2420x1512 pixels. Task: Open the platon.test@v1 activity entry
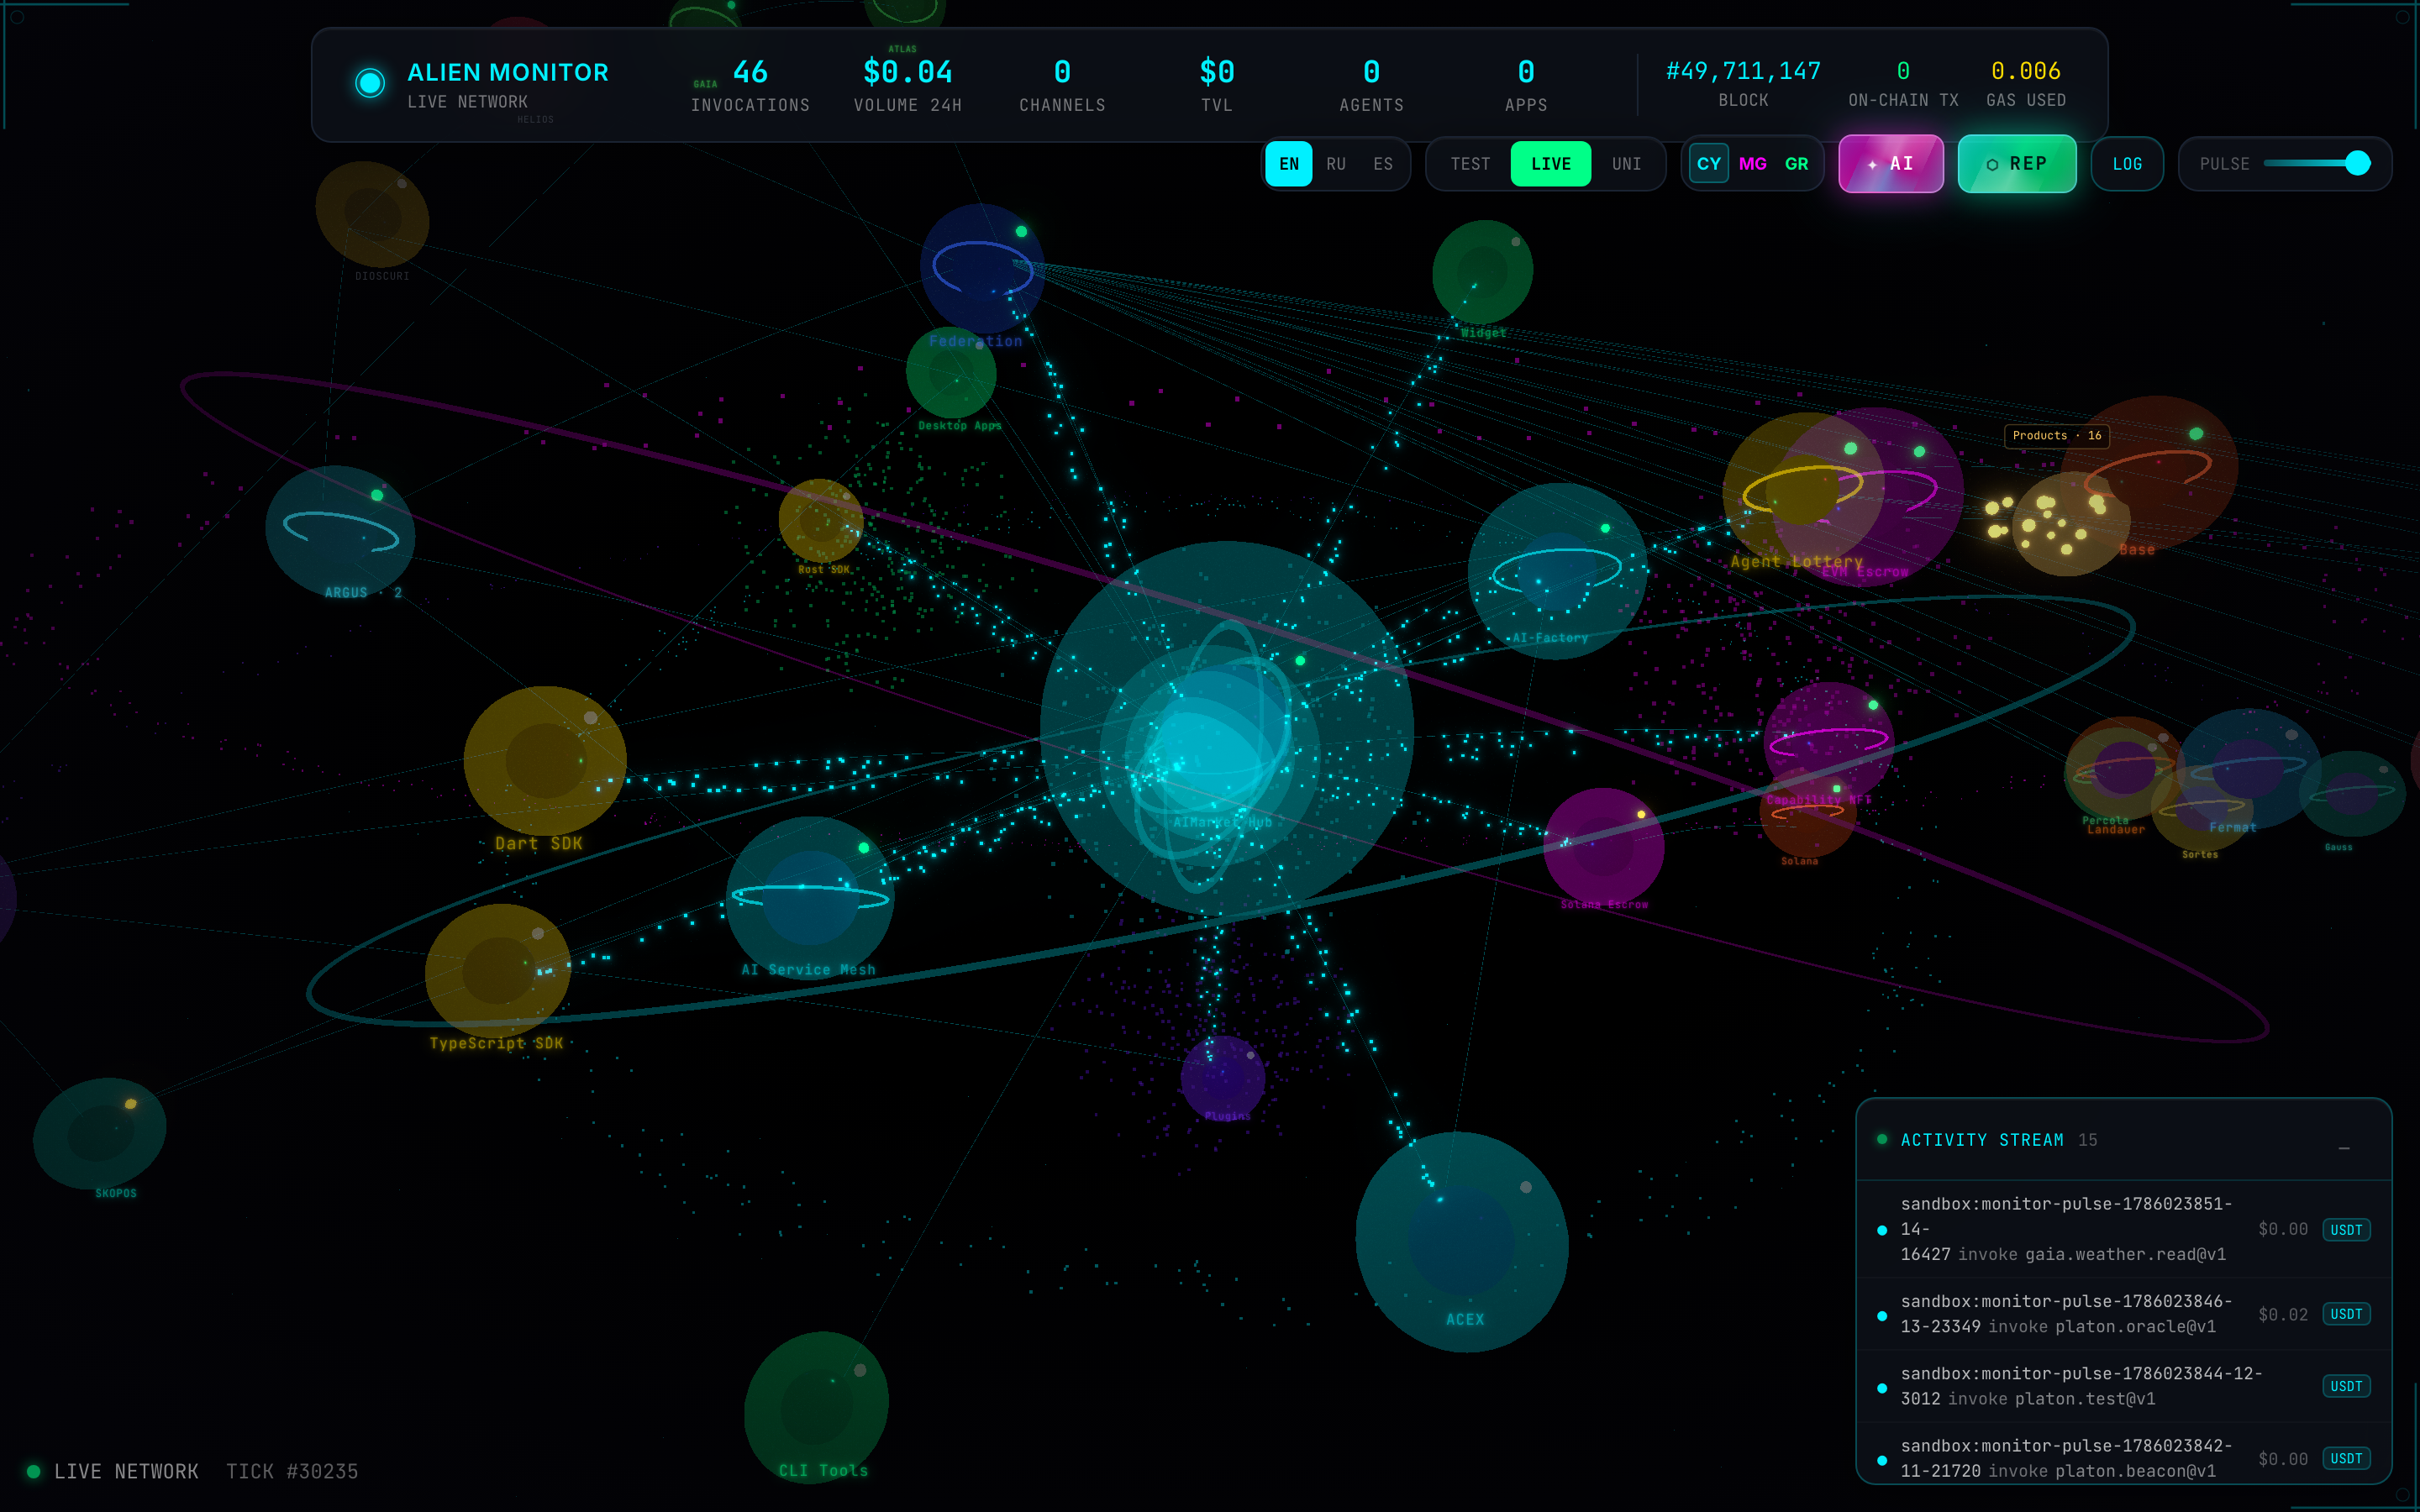point(2124,1386)
